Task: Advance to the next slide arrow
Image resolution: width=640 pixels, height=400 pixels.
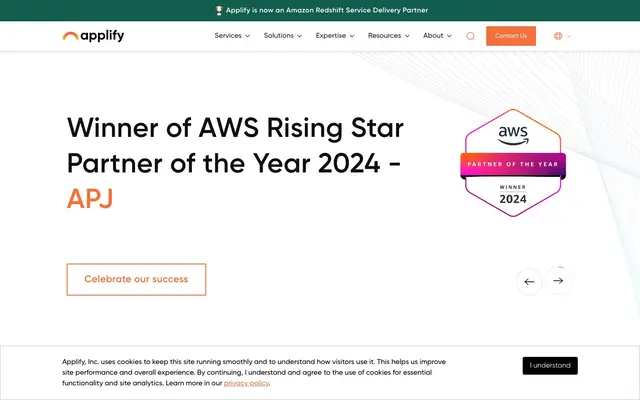Action: pyautogui.click(x=558, y=280)
